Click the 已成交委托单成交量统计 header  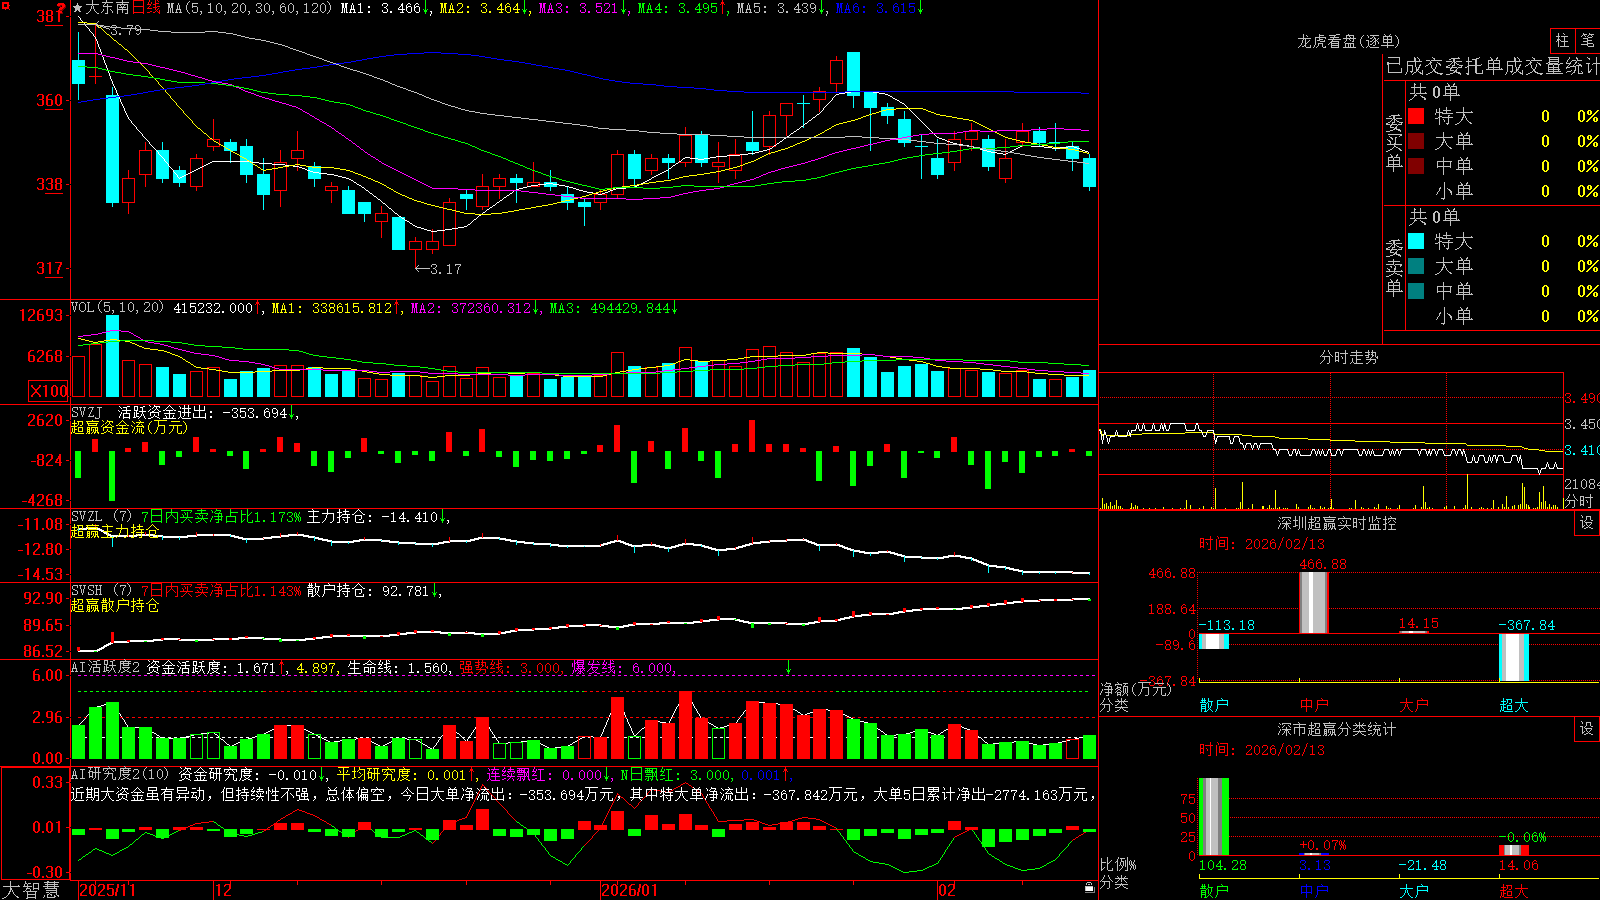click(1492, 66)
